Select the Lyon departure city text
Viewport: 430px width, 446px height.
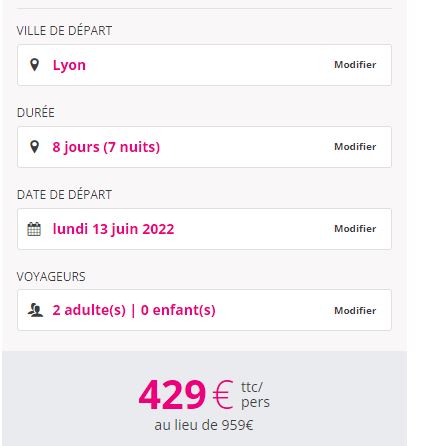point(69,65)
